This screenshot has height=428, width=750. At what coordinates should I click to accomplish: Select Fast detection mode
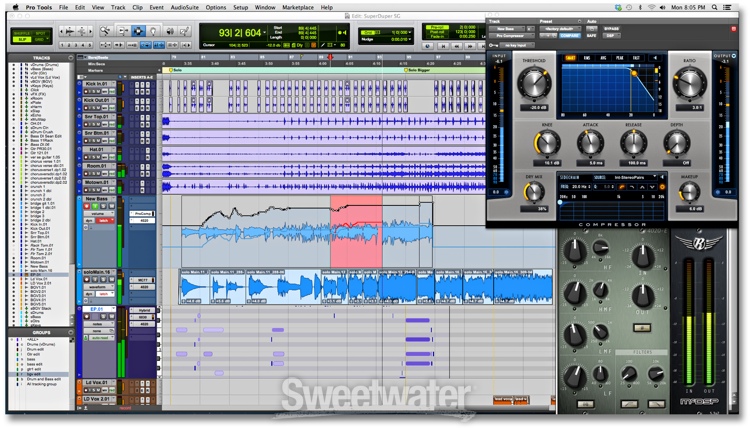click(636, 58)
